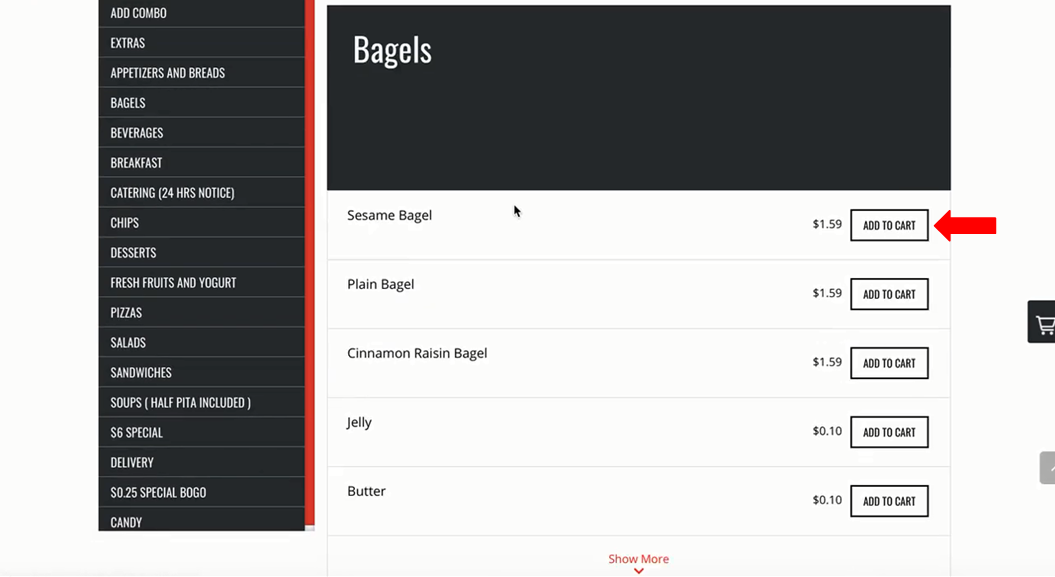Image resolution: width=1055 pixels, height=577 pixels.
Task: Open the Pizzas category
Action: 201,313
